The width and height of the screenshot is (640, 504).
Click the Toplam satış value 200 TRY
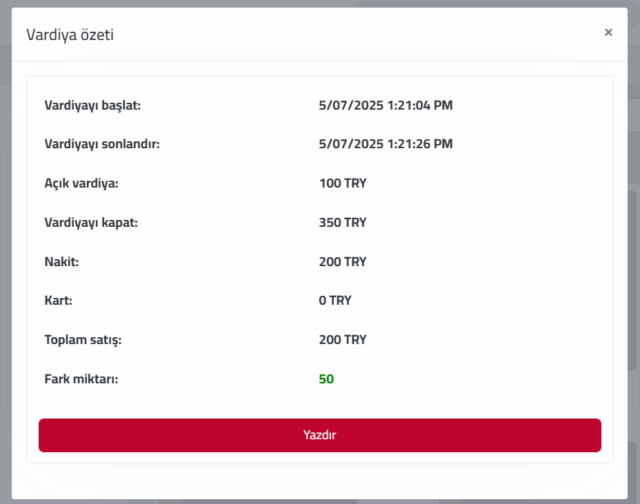coord(343,340)
